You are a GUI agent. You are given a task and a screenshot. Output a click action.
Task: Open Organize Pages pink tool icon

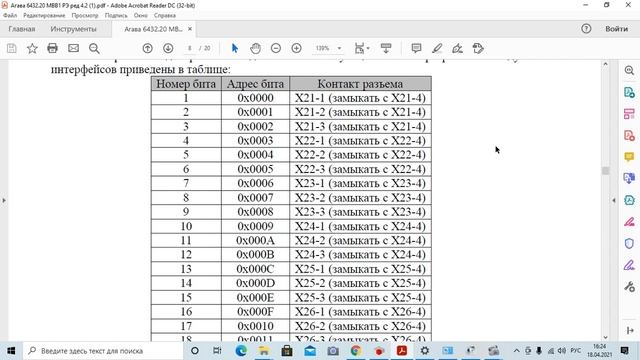(x=629, y=114)
